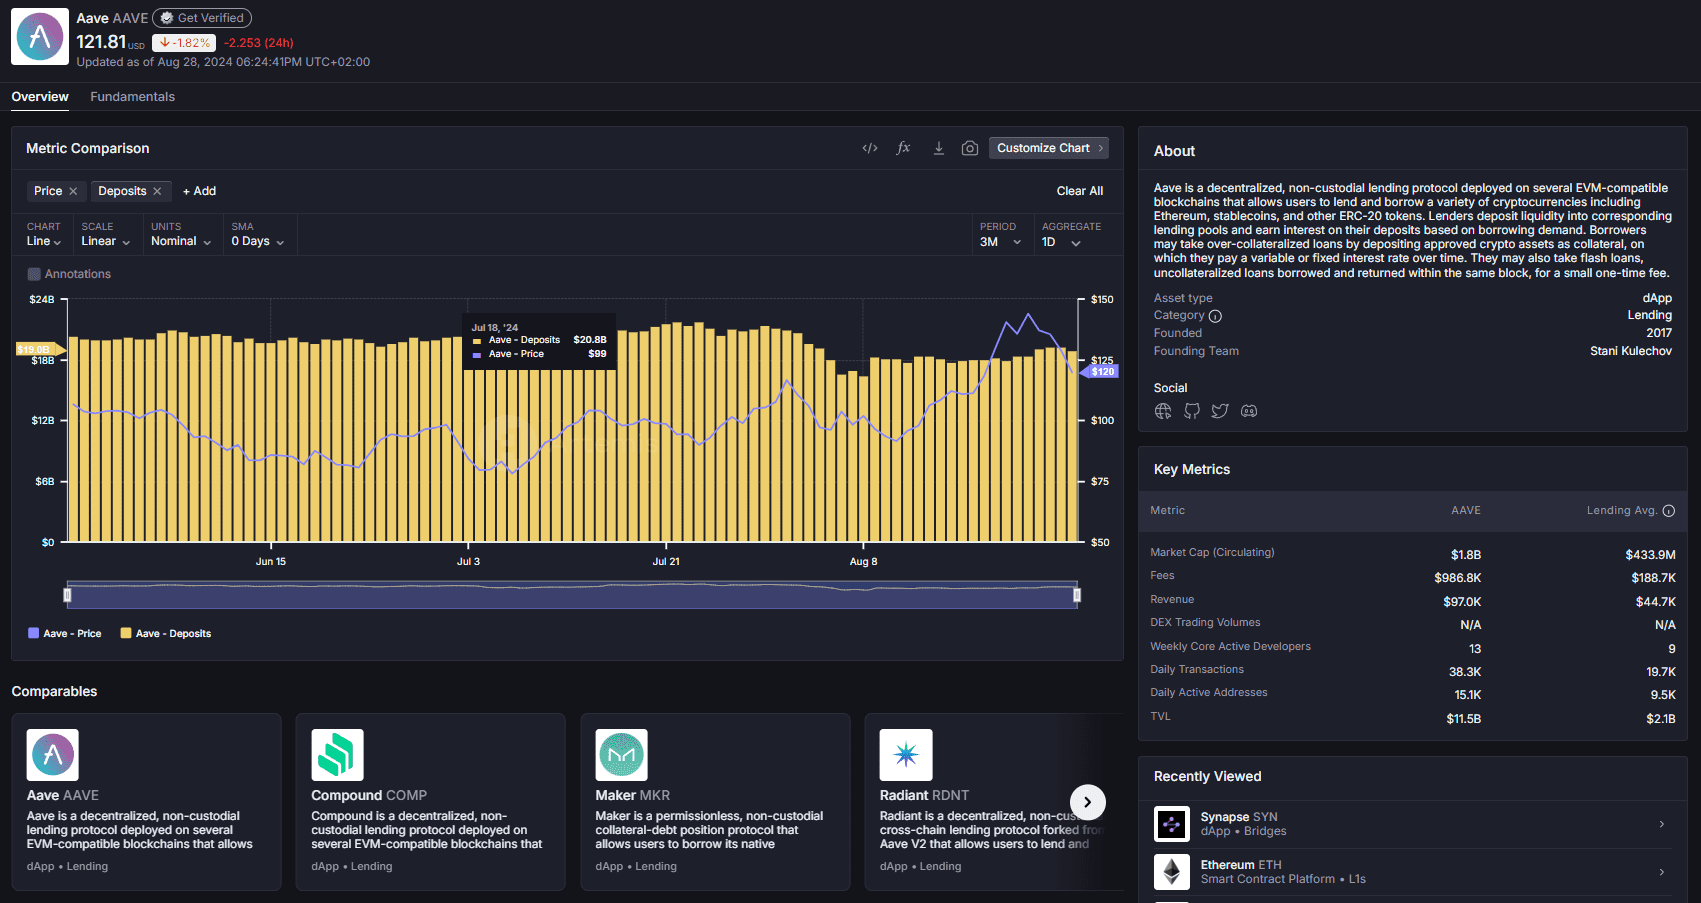Switch to the Overview tab
The width and height of the screenshot is (1701, 903).
[x=40, y=97]
